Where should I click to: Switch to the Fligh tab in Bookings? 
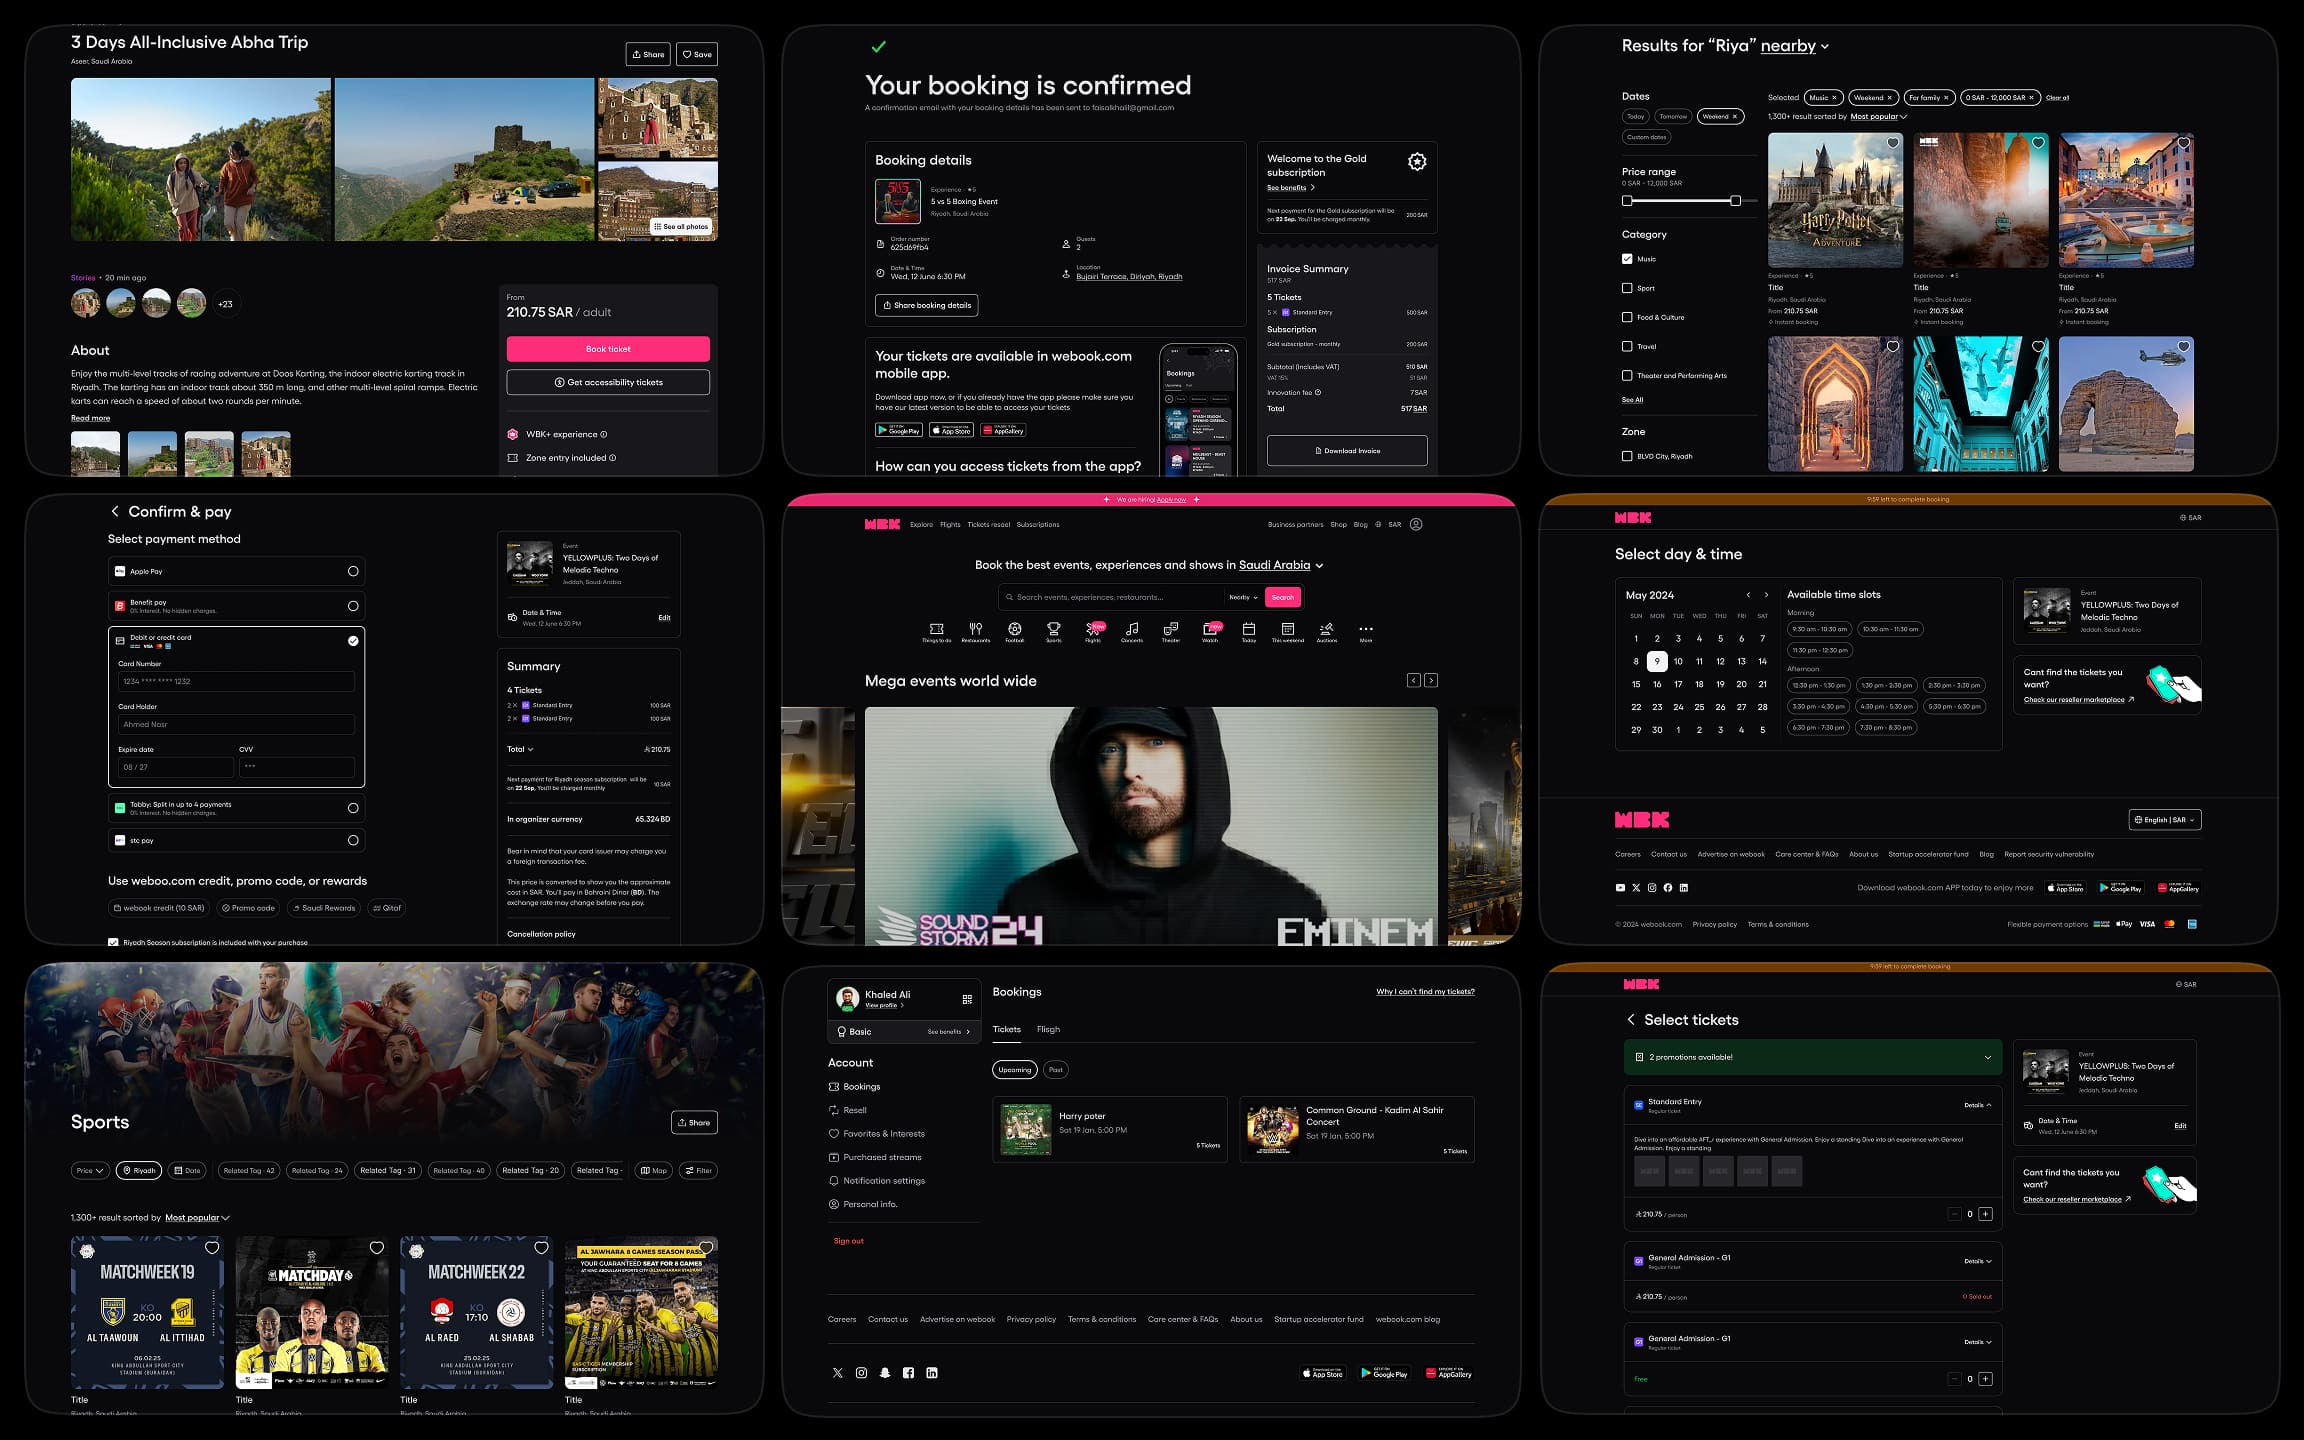pos(1048,1029)
